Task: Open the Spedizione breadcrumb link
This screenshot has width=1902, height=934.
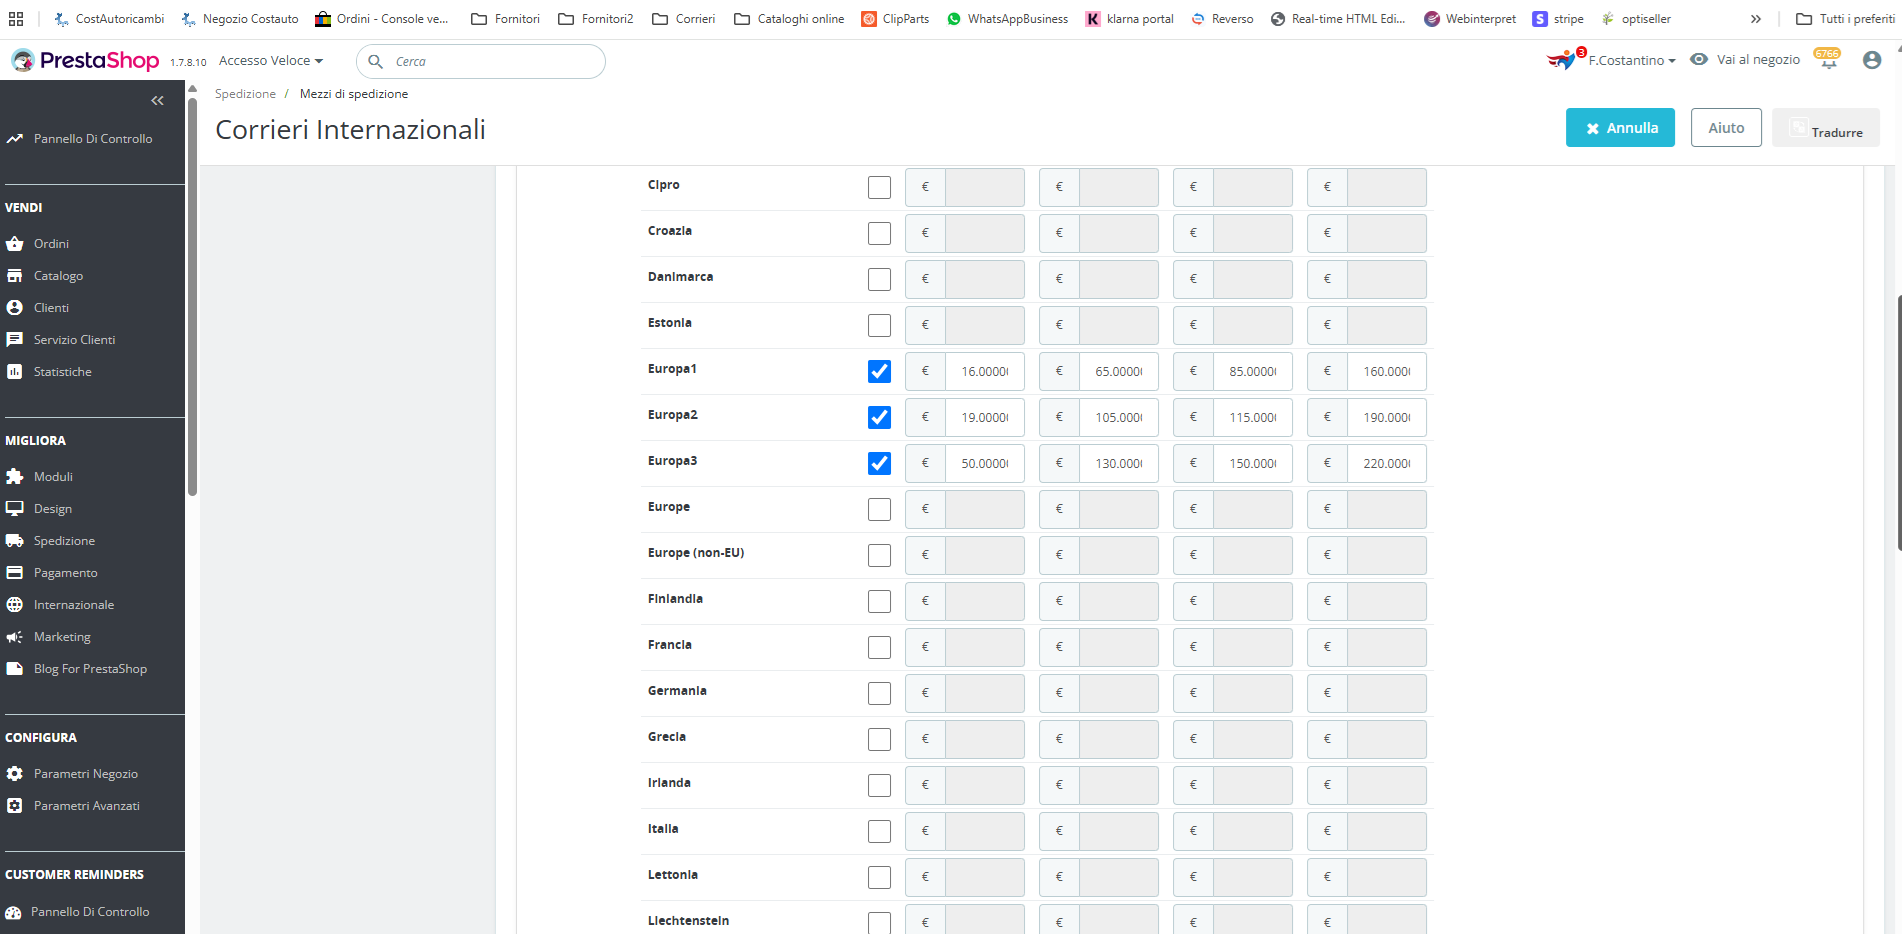Action: tap(245, 94)
